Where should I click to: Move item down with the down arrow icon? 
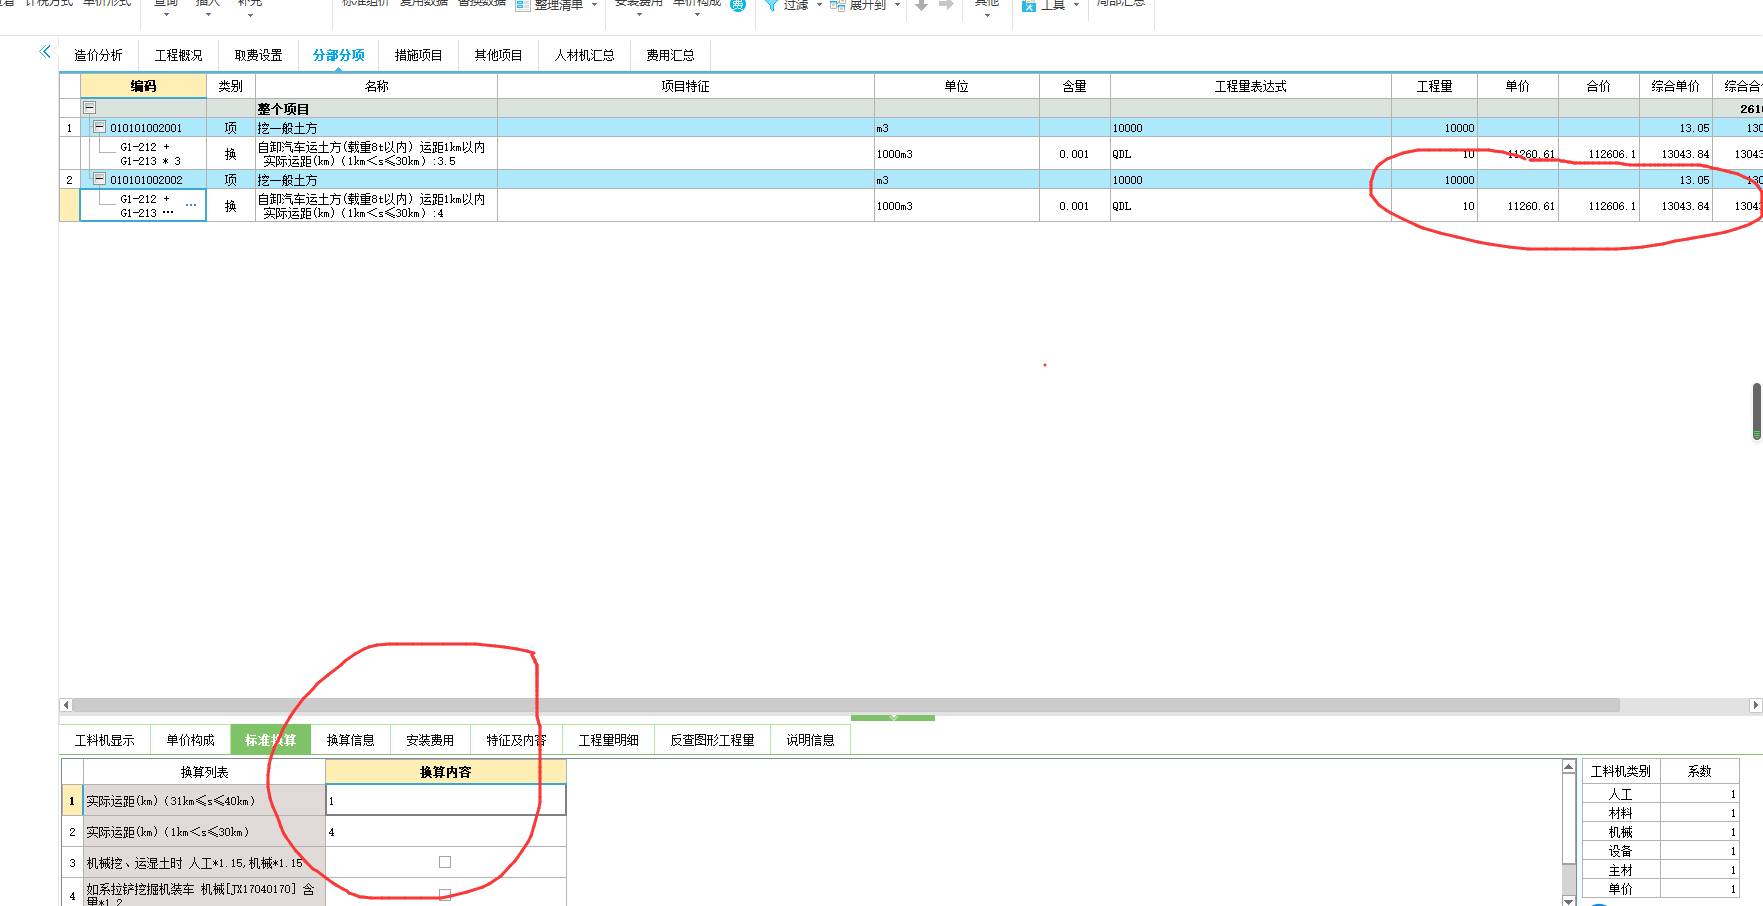(922, 5)
